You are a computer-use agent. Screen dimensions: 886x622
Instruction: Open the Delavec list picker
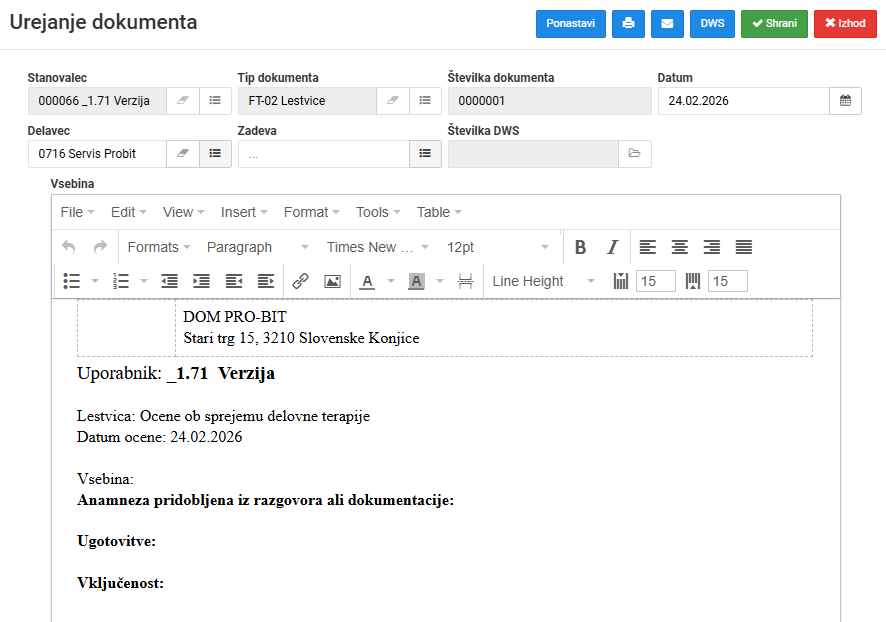pyautogui.click(x=215, y=154)
